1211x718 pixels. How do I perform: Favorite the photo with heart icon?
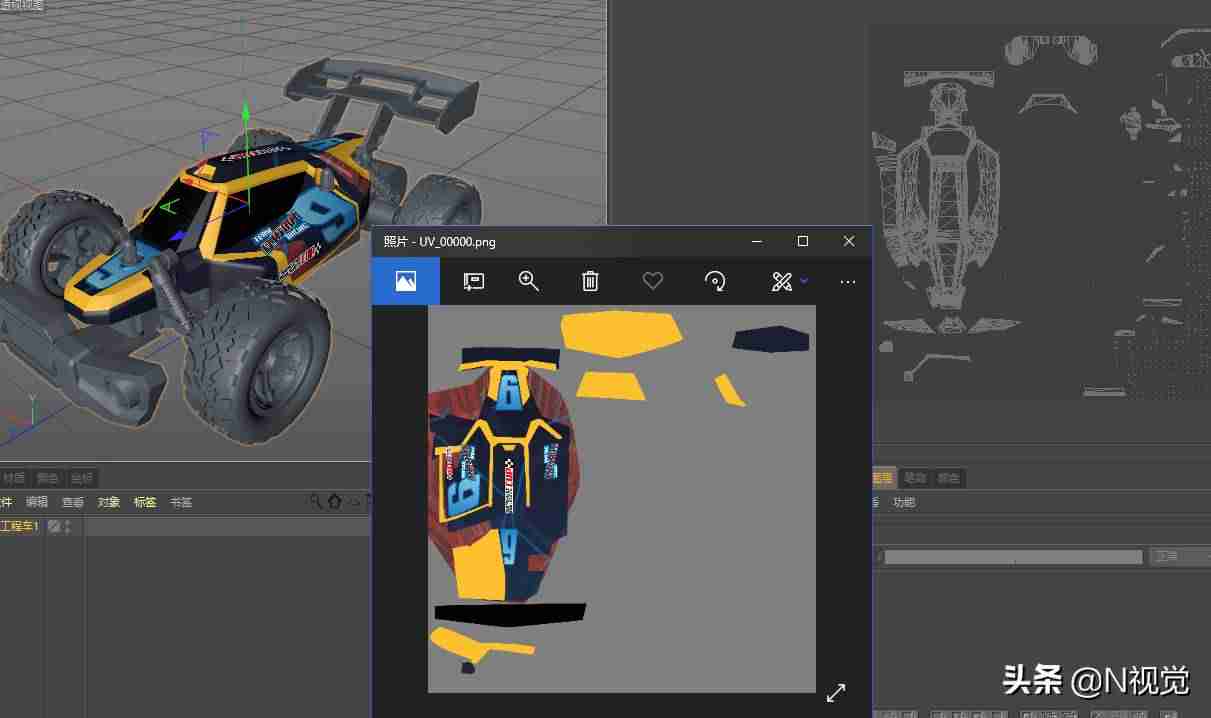pos(653,282)
